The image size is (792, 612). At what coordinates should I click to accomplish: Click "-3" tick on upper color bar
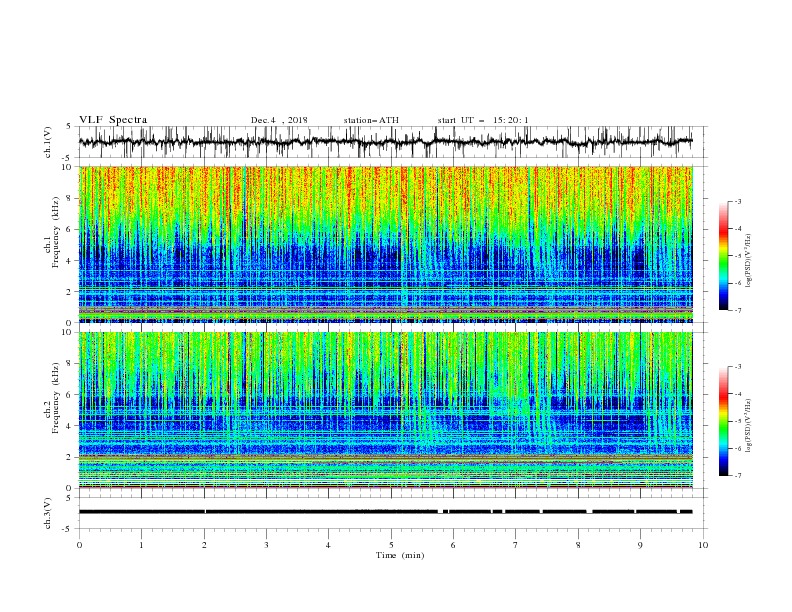pyautogui.click(x=738, y=201)
